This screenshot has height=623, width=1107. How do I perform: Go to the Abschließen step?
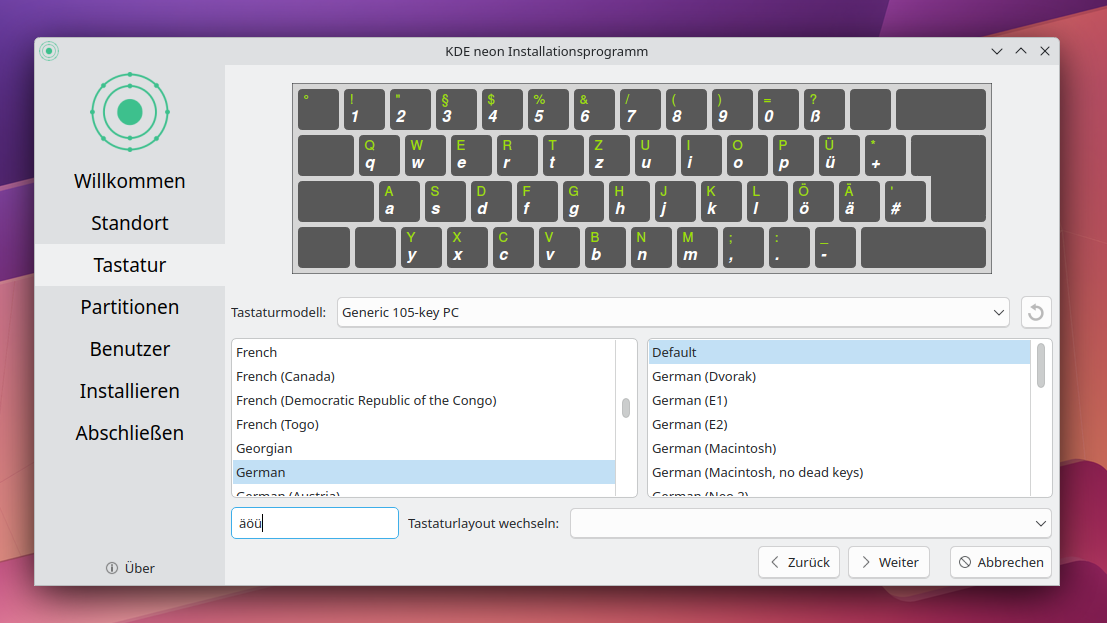(x=130, y=433)
